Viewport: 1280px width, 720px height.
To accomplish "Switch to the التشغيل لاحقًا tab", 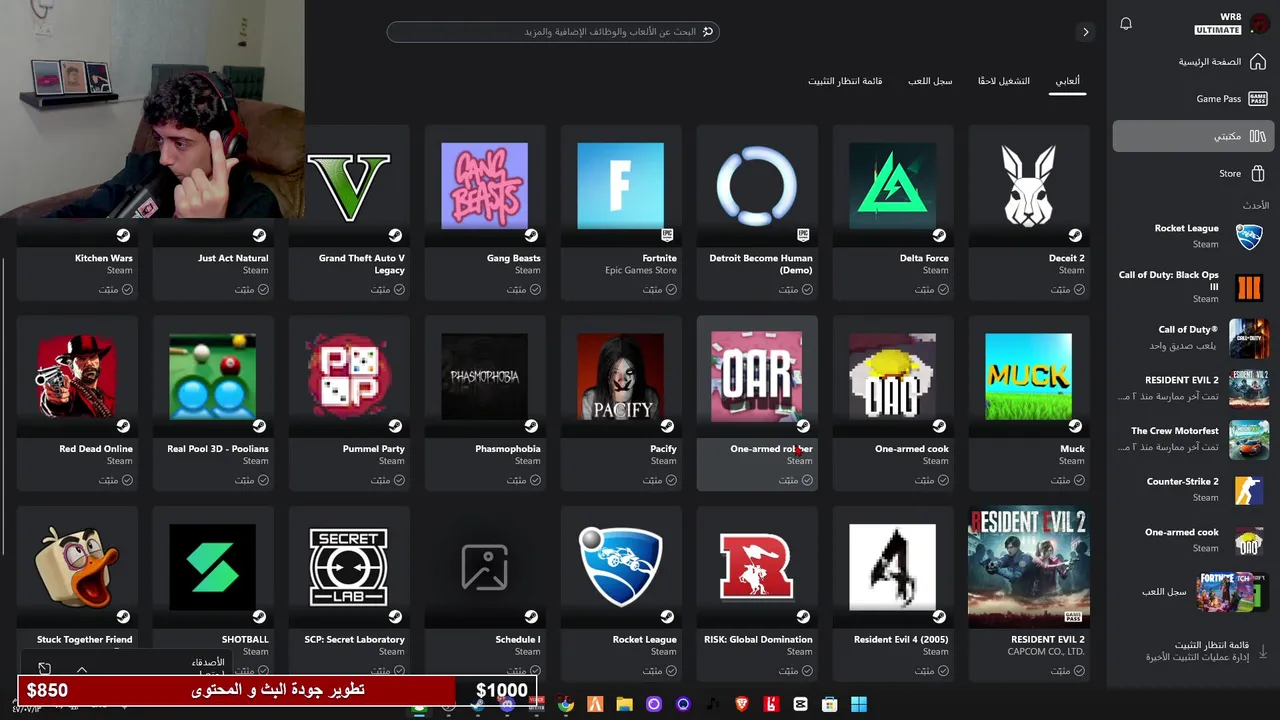I will pyautogui.click(x=1003, y=81).
